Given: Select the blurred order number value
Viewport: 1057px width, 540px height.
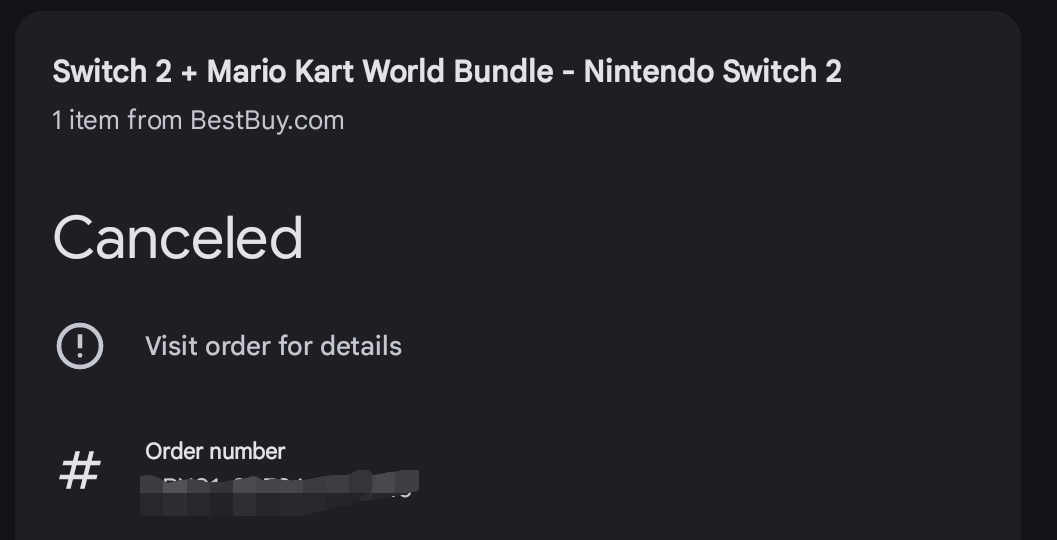Looking at the screenshot, I should tap(279, 492).
